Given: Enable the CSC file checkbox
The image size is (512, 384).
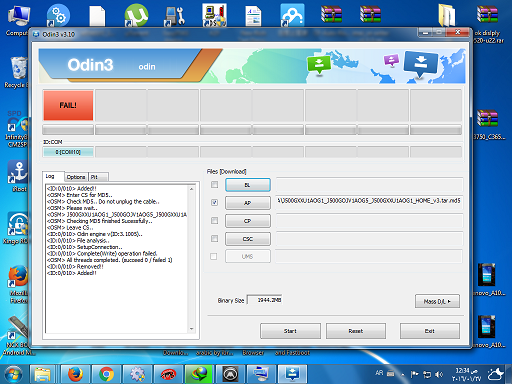Looking at the screenshot, I should click(214, 239).
